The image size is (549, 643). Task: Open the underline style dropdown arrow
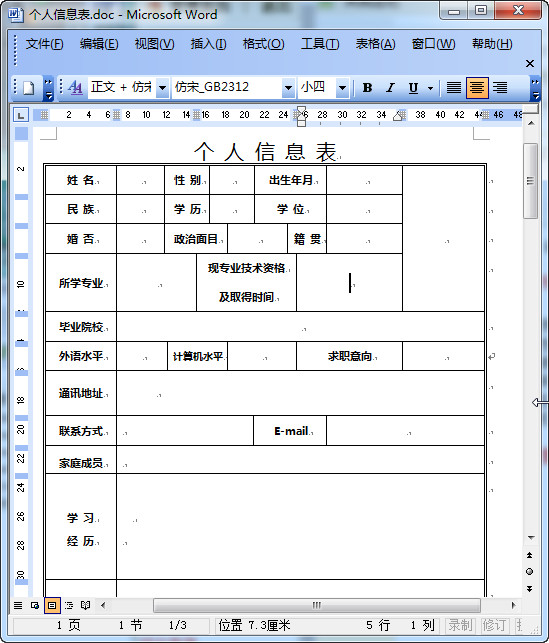[430, 88]
